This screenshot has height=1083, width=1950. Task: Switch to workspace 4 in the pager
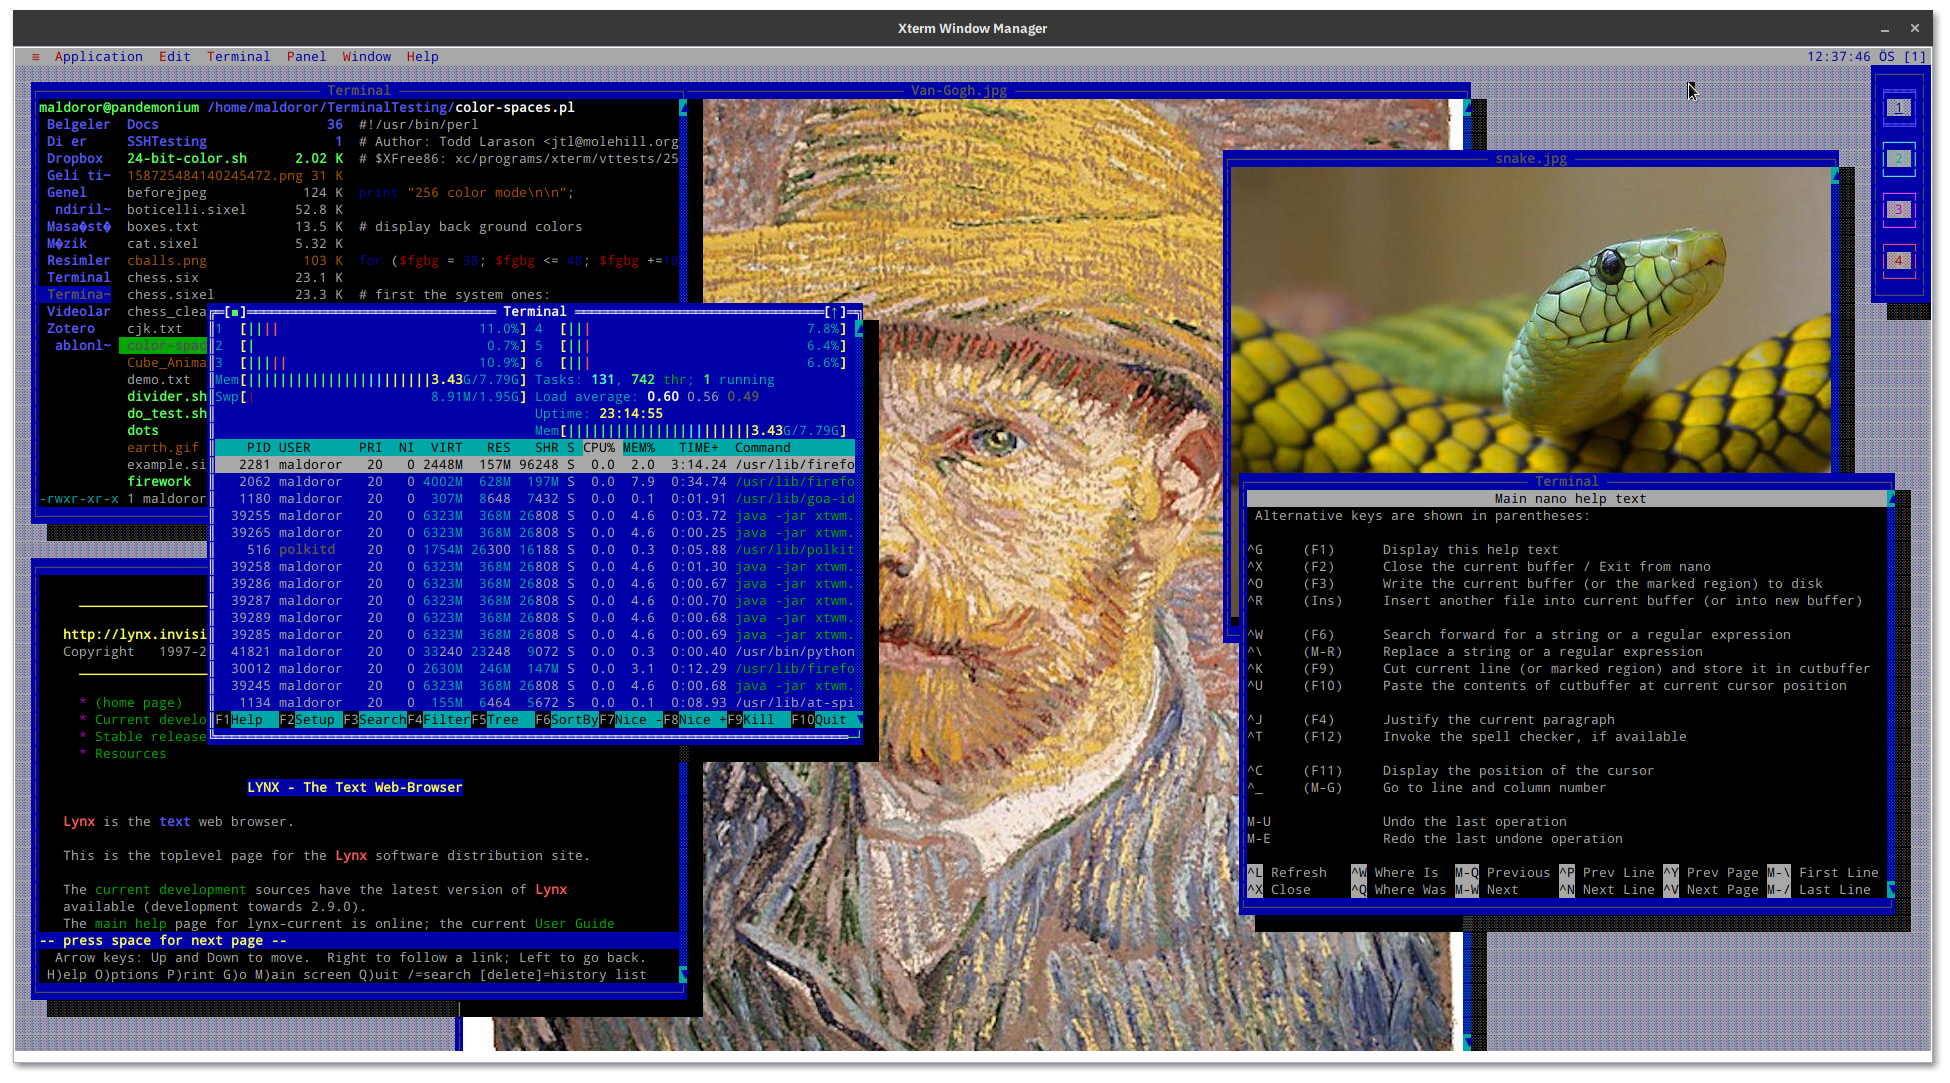1898,261
